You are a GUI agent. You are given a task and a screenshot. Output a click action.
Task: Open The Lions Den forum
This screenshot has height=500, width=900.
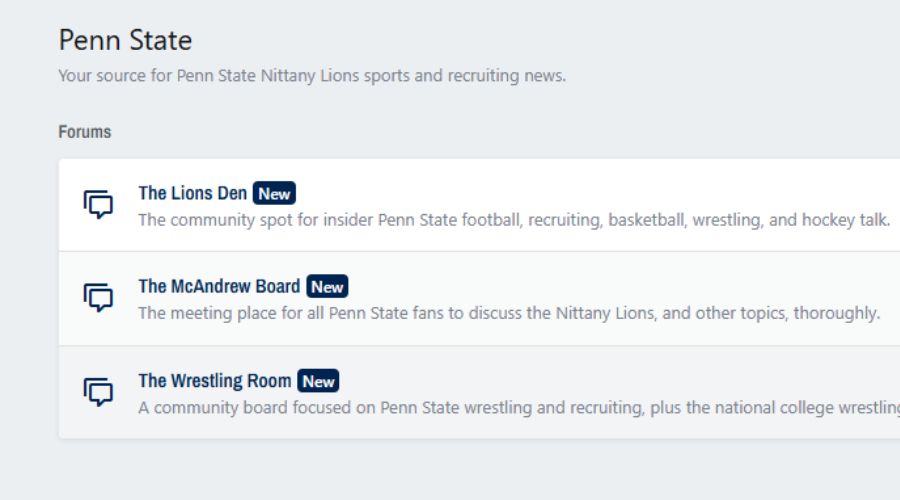pos(192,193)
